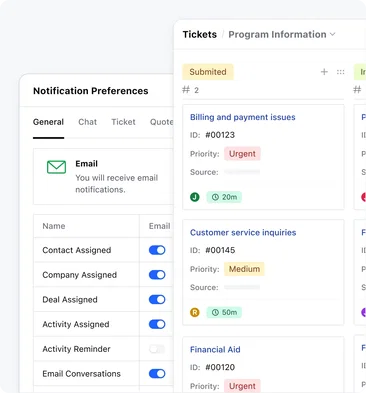Click Urgent priority badge on ticket #00123
This screenshot has width=366, height=393.
click(242, 154)
